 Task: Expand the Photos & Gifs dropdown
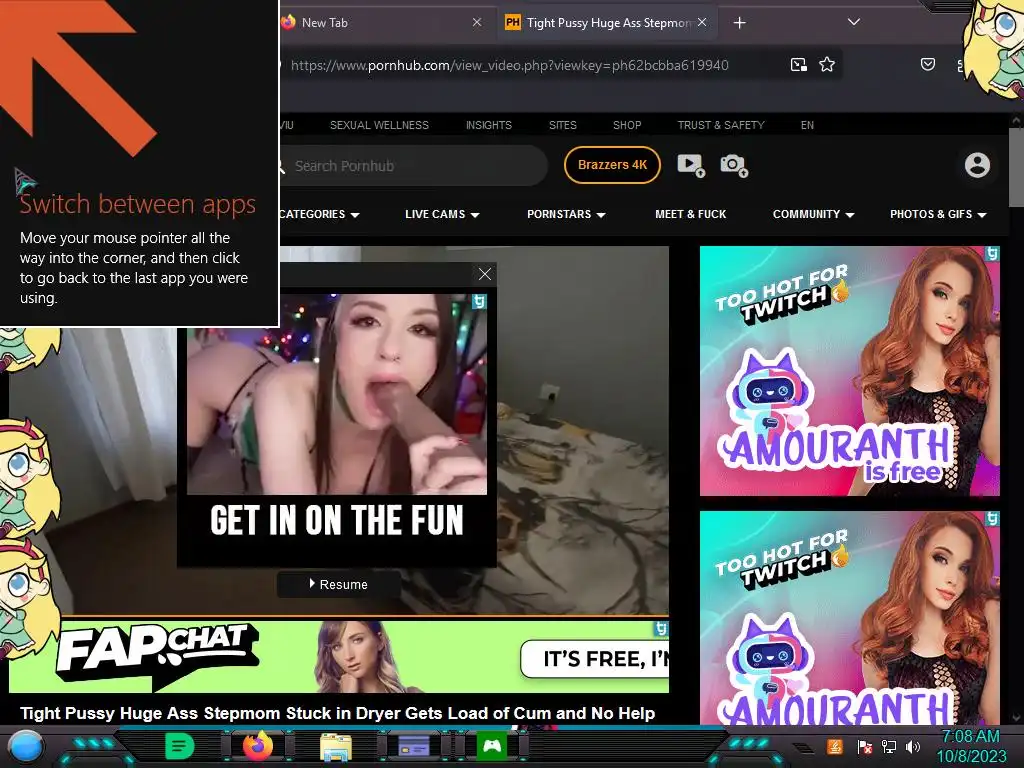(x=938, y=214)
